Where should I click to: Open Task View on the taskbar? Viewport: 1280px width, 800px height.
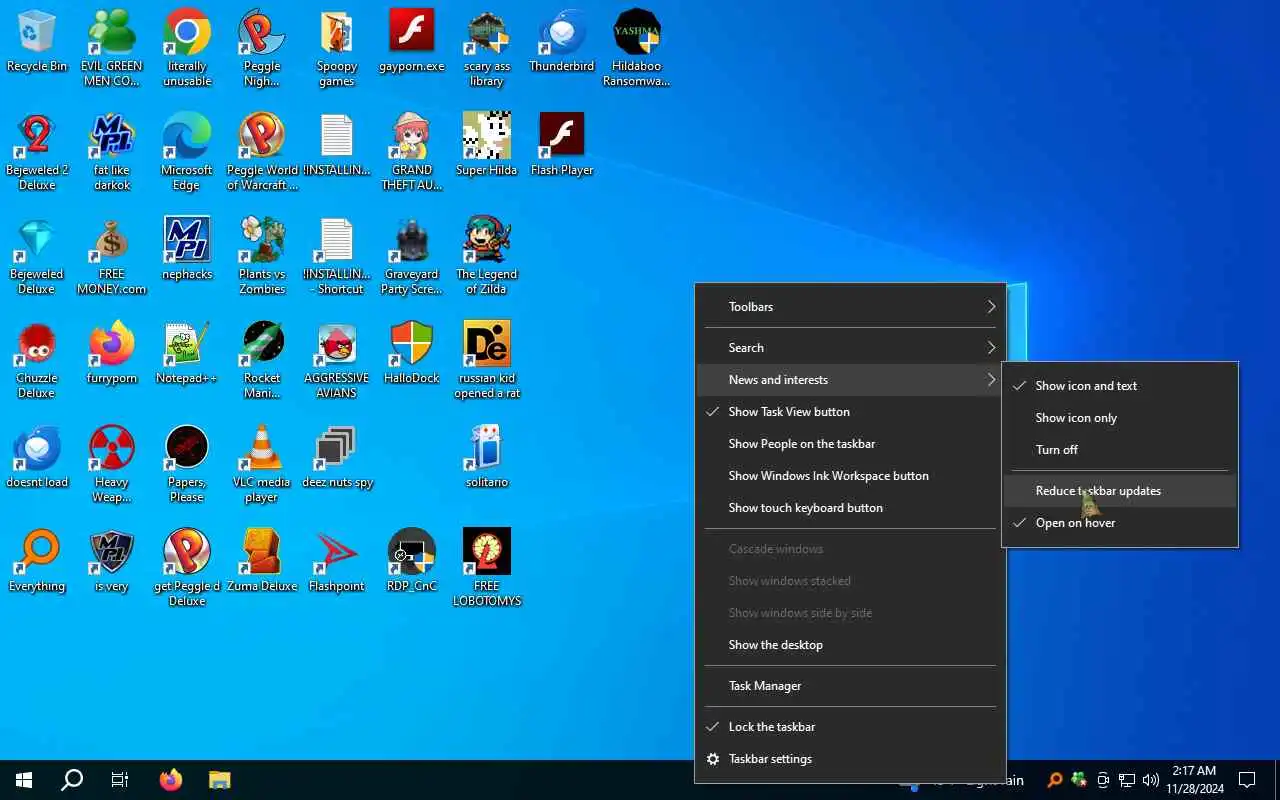pos(120,780)
